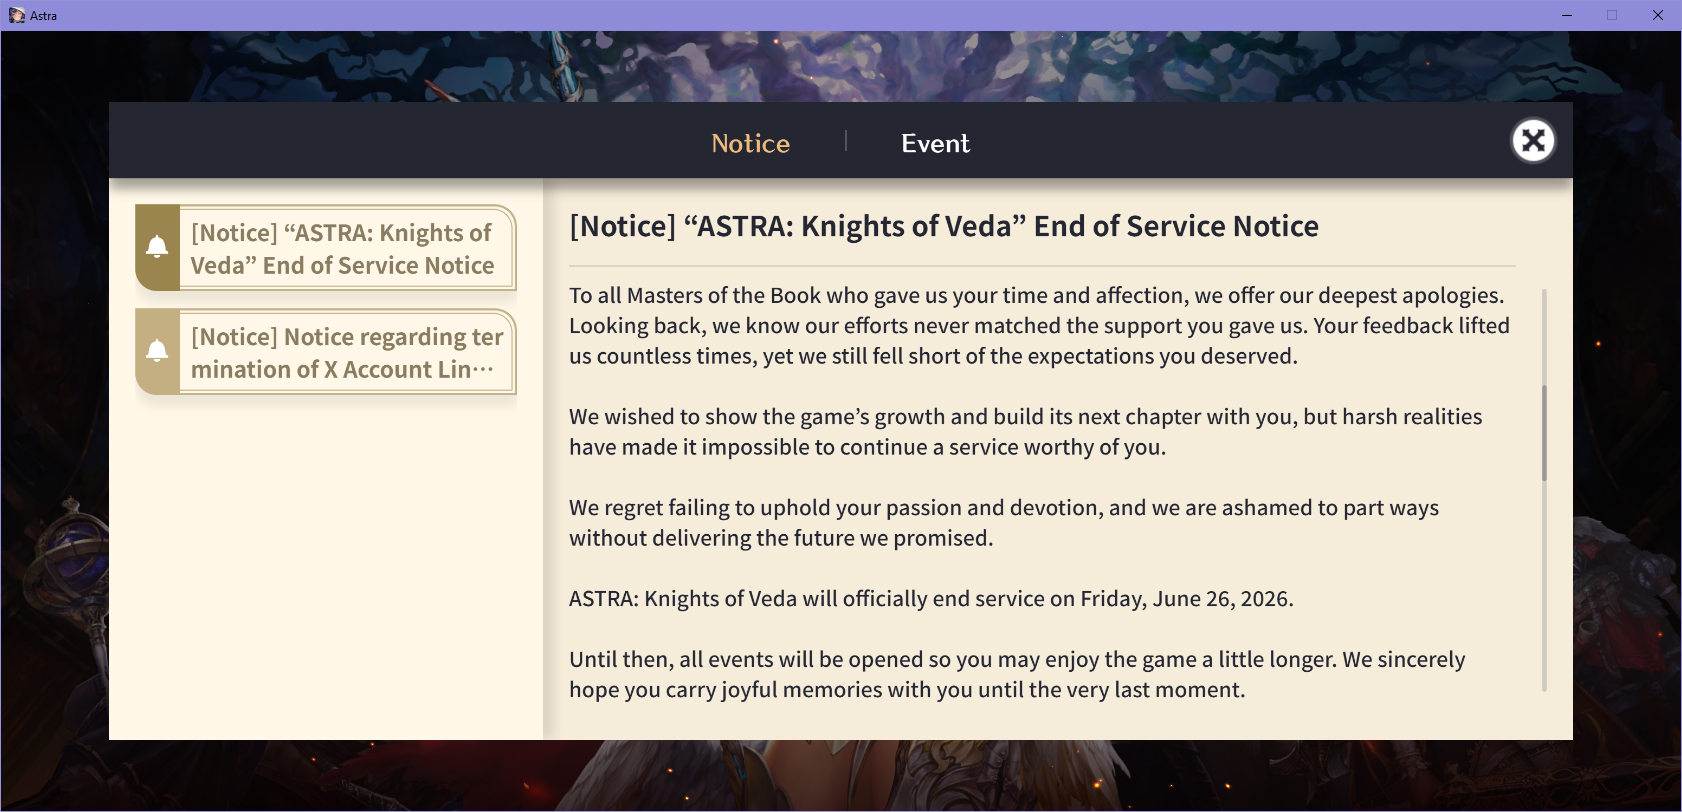This screenshot has width=1682, height=812.
Task: Open the End of Service Notice entry
Action: (x=343, y=249)
